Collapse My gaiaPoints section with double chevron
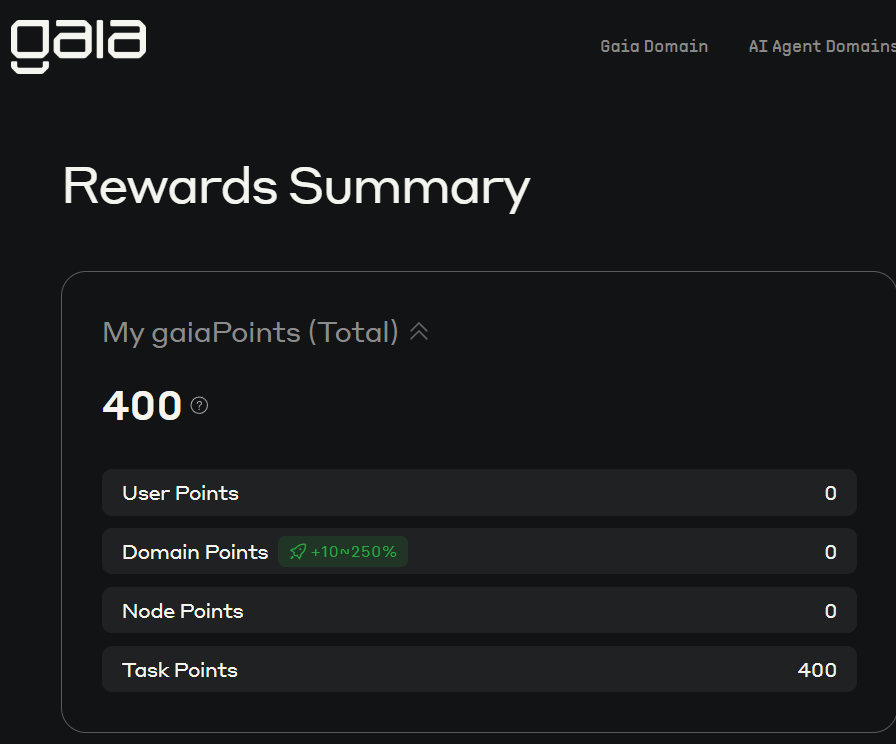896x744 pixels. [x=419, y=332]
